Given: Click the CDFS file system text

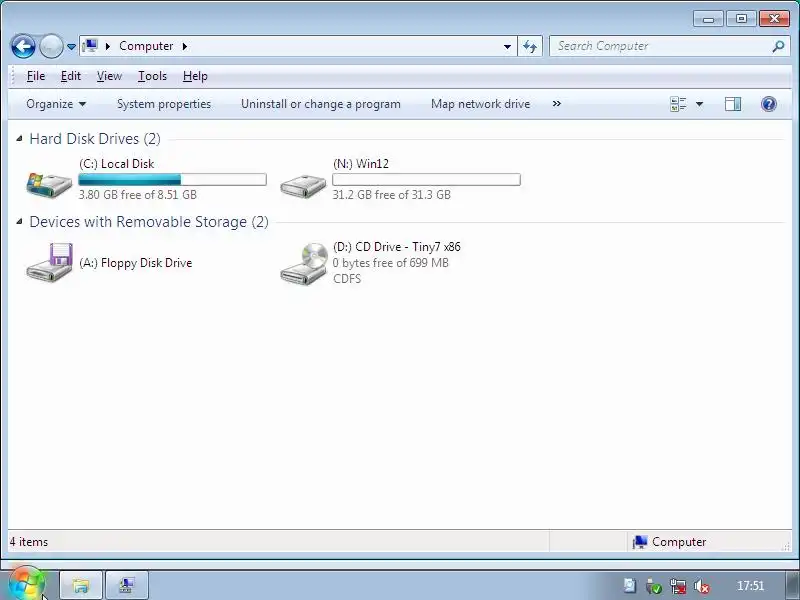Looking at the screenshot, I should [347, 279].
